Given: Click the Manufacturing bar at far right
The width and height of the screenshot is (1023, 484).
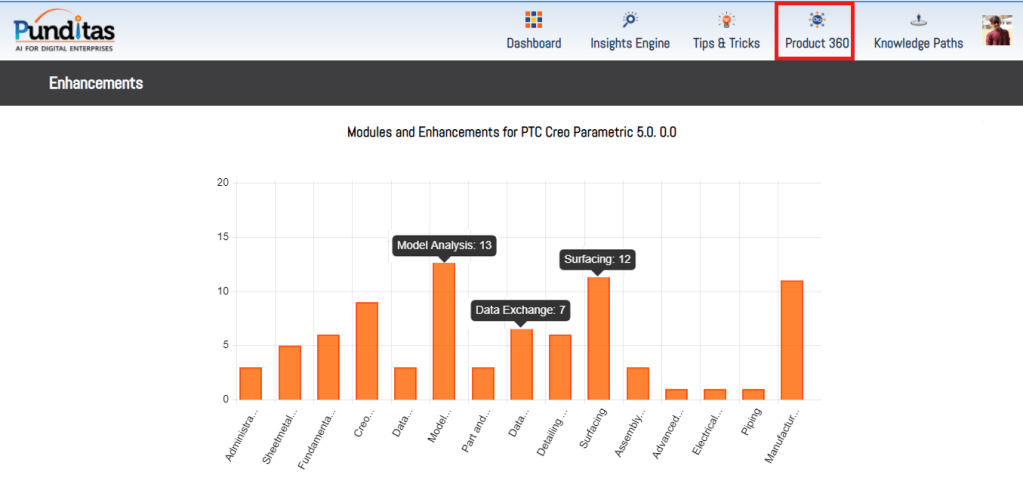Looking at the screenshot, I should tap(792, 340).
